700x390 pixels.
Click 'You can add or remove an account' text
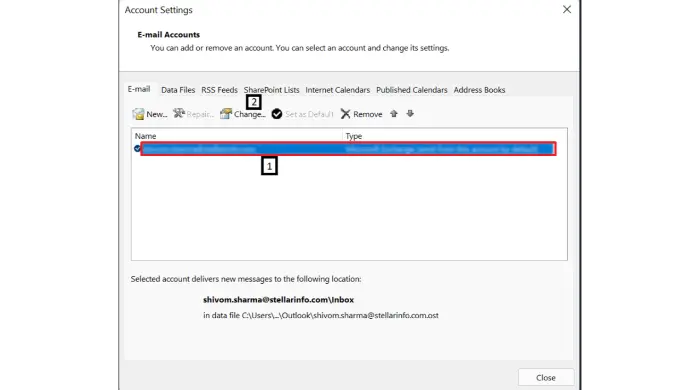pyautogui.click(x=300, y=48)
